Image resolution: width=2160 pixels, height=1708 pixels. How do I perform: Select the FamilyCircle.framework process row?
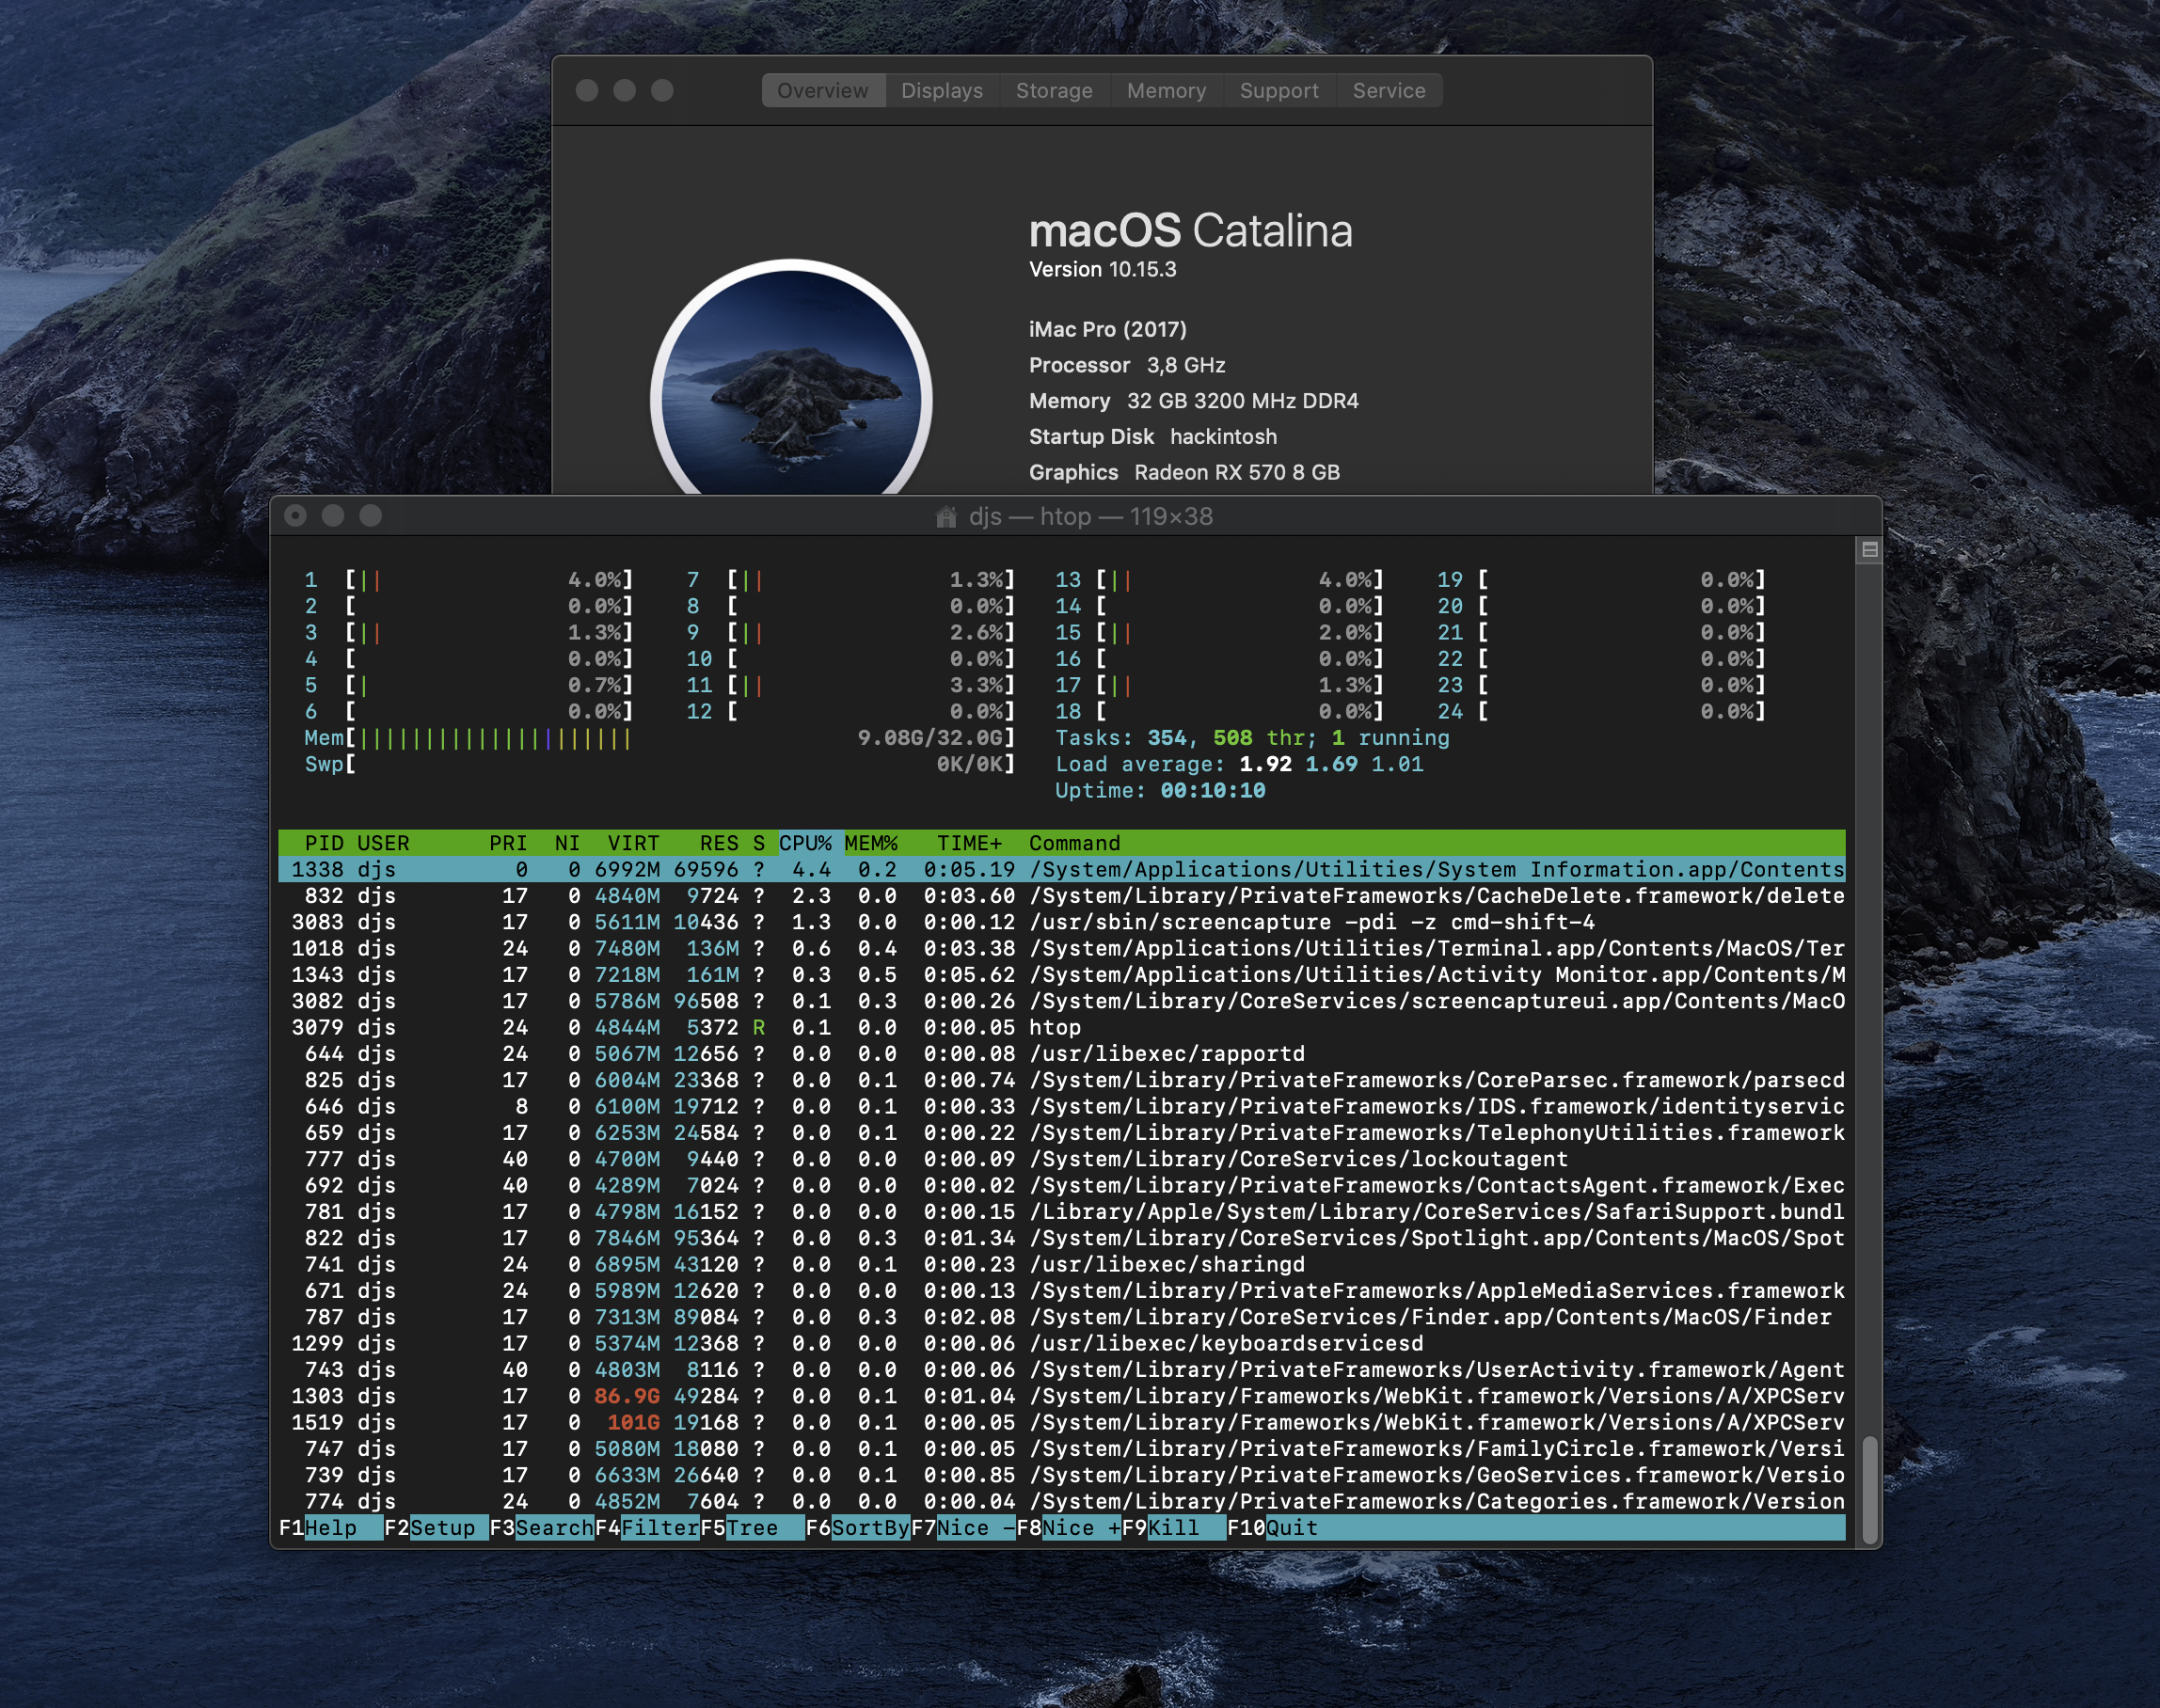(x=1062, y=1449)
